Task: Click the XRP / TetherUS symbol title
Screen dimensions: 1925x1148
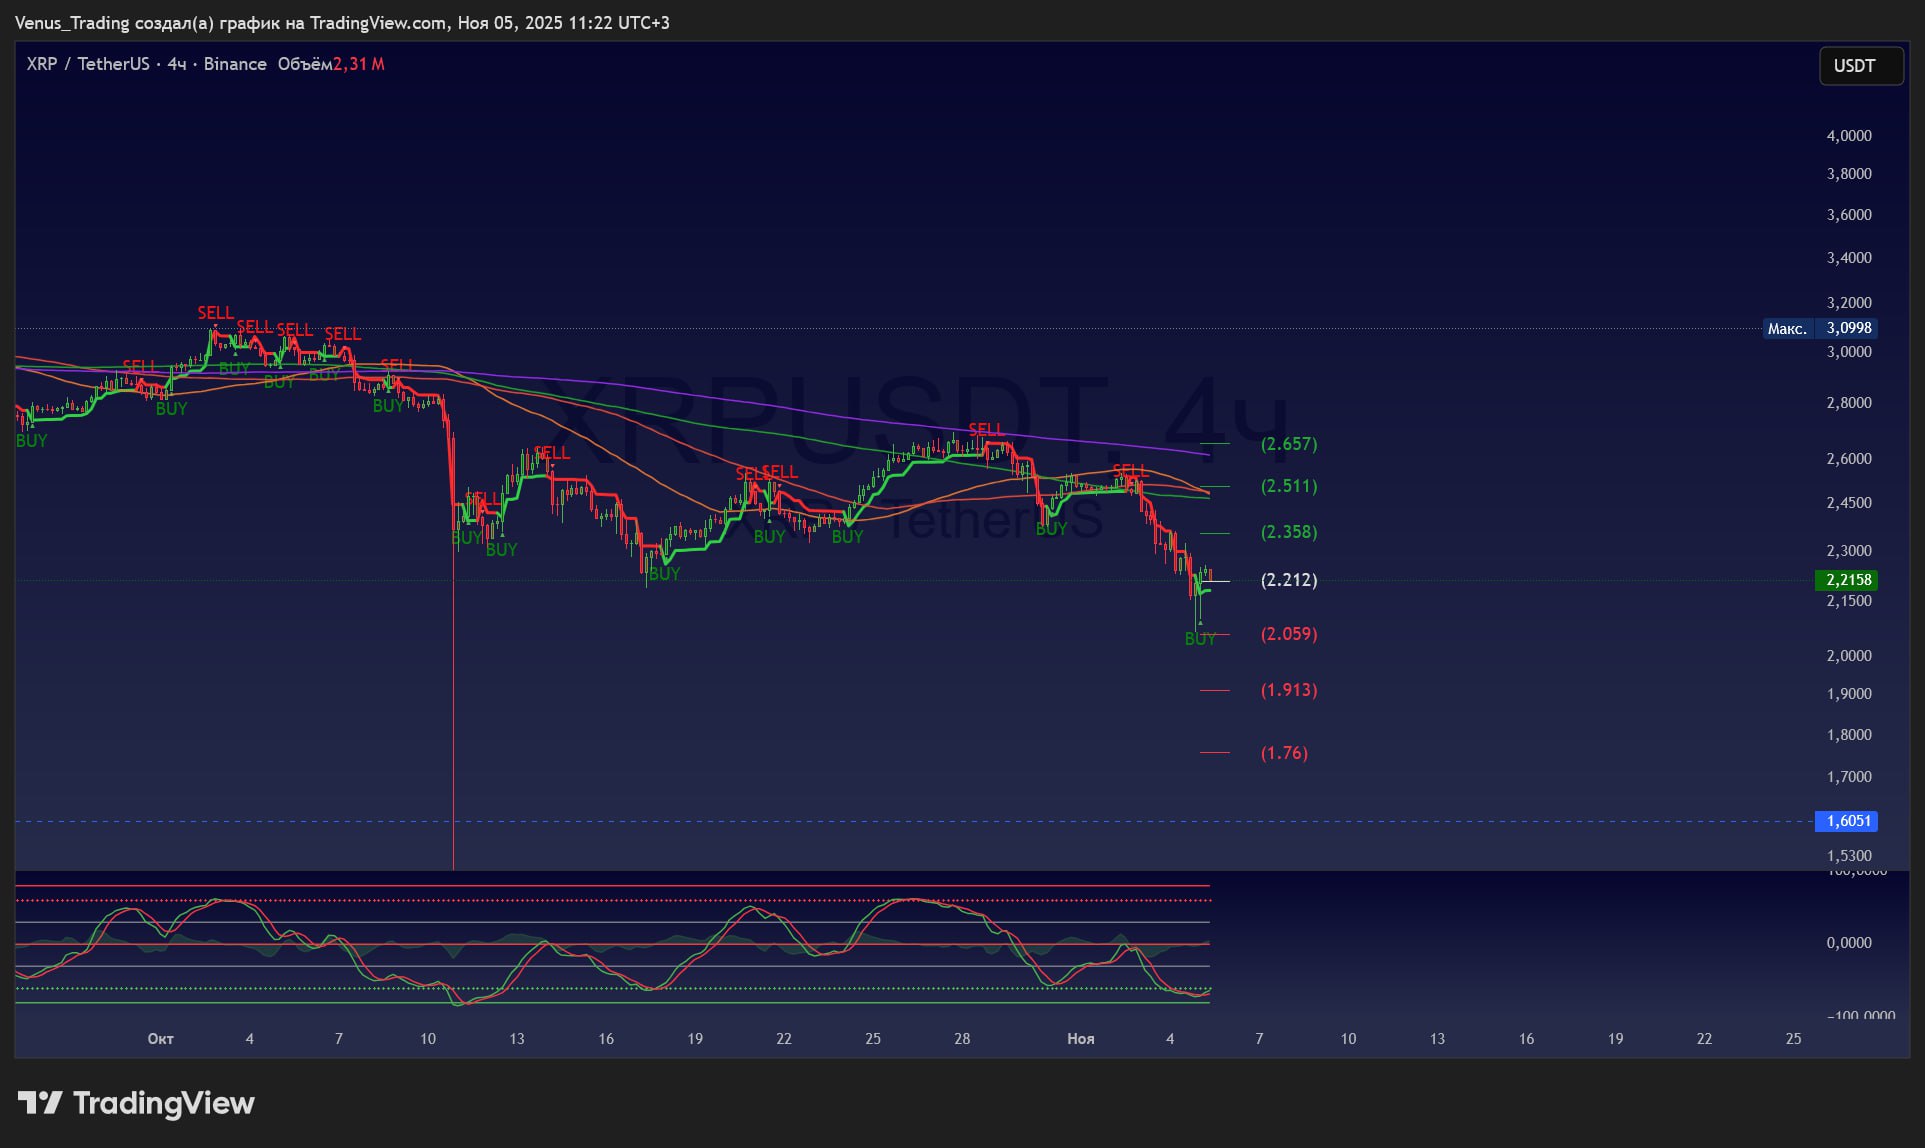Action: pos(88,64)
